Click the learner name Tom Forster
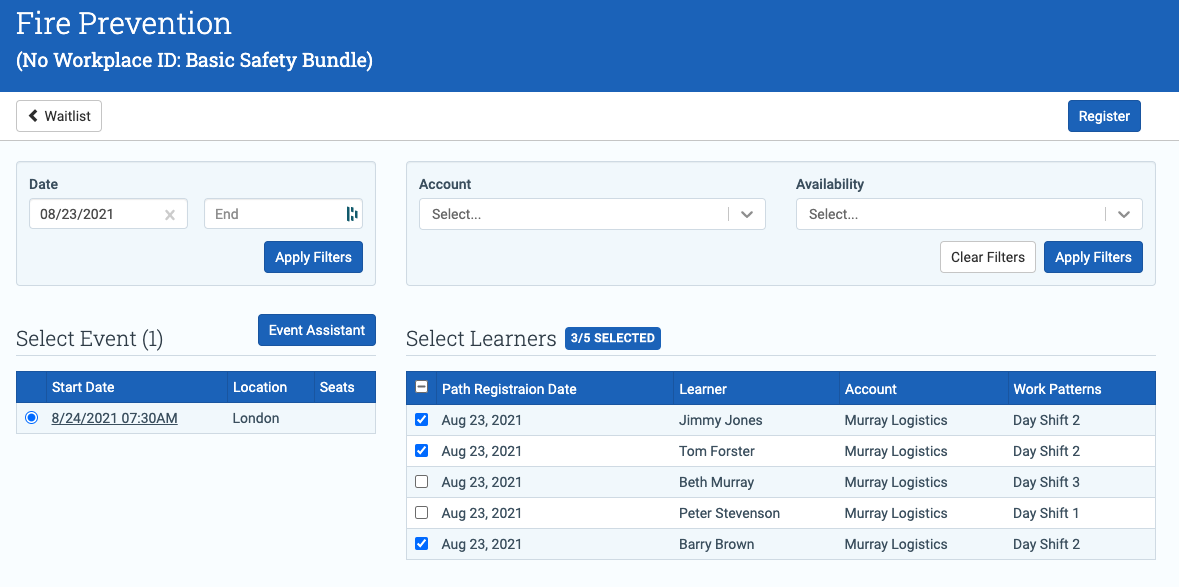1179x587 pixels. pos(717,451)
